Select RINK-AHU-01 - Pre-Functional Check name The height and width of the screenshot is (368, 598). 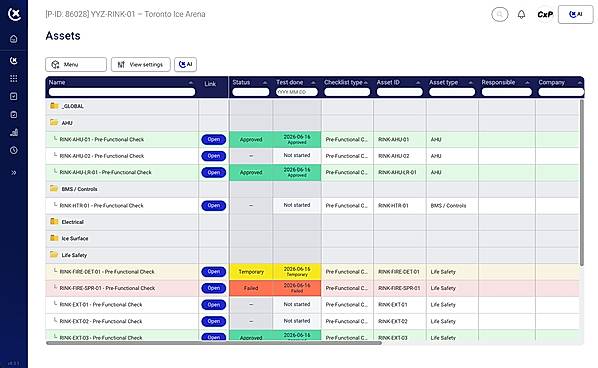point(102,140)
